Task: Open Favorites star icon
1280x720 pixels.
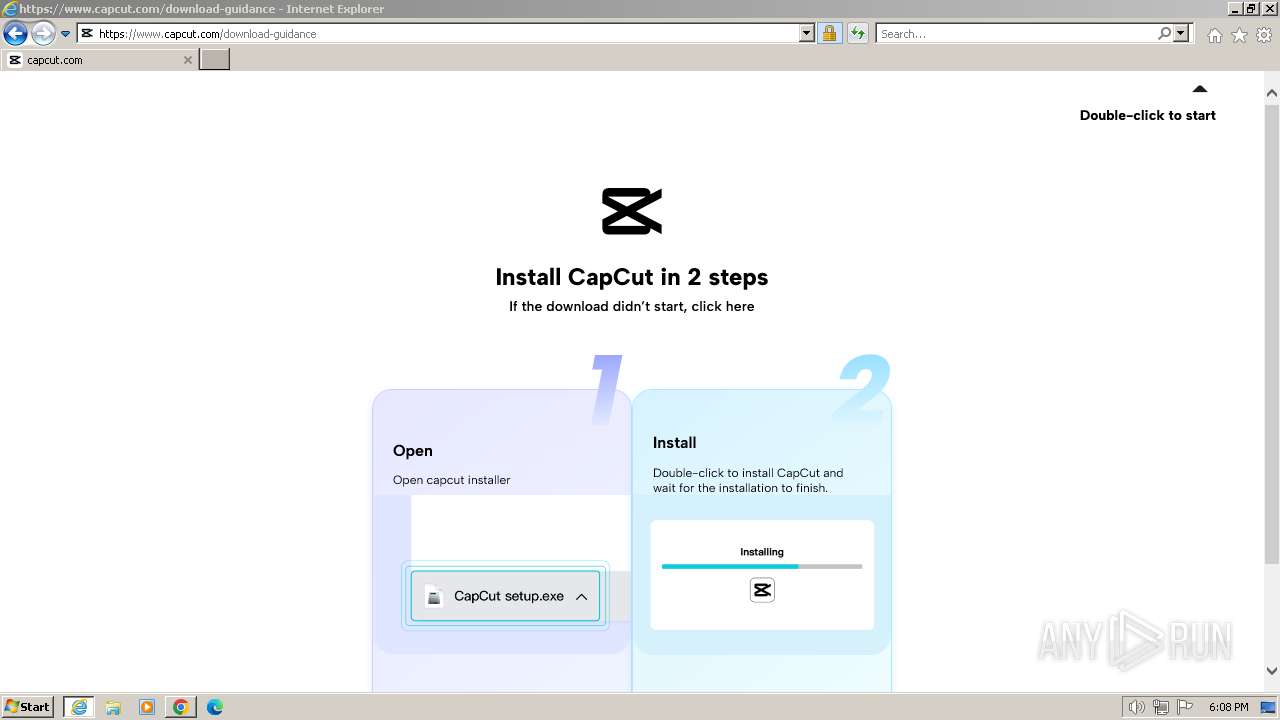Action: 1239,35
